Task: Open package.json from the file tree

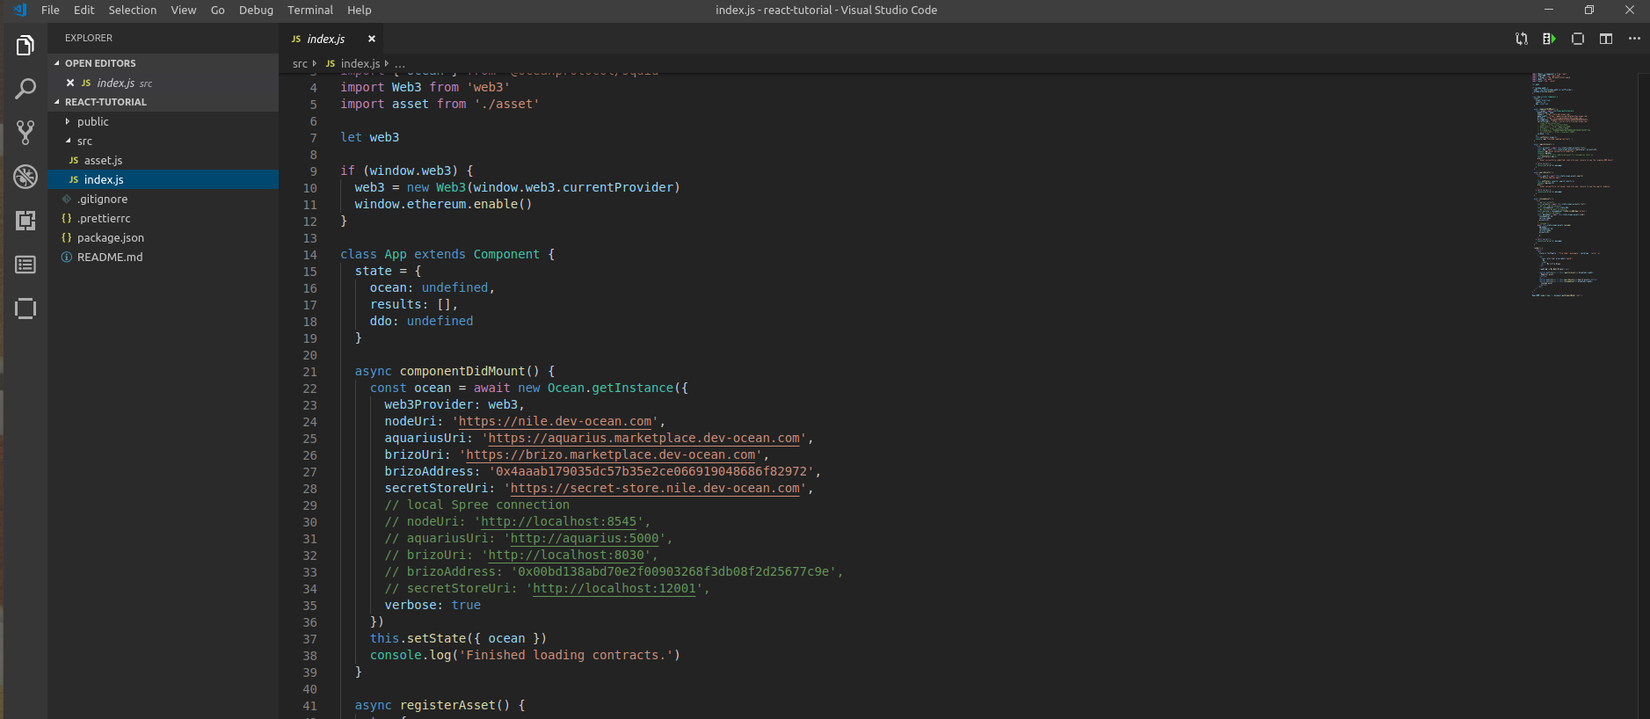Action: [110, 238]
